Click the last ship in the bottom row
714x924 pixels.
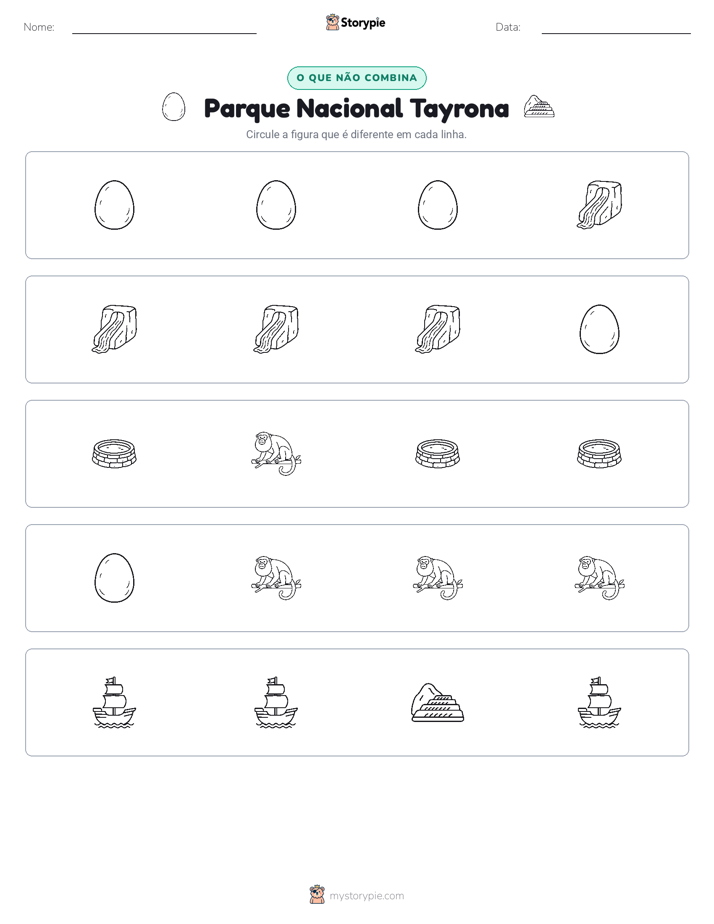599,702
